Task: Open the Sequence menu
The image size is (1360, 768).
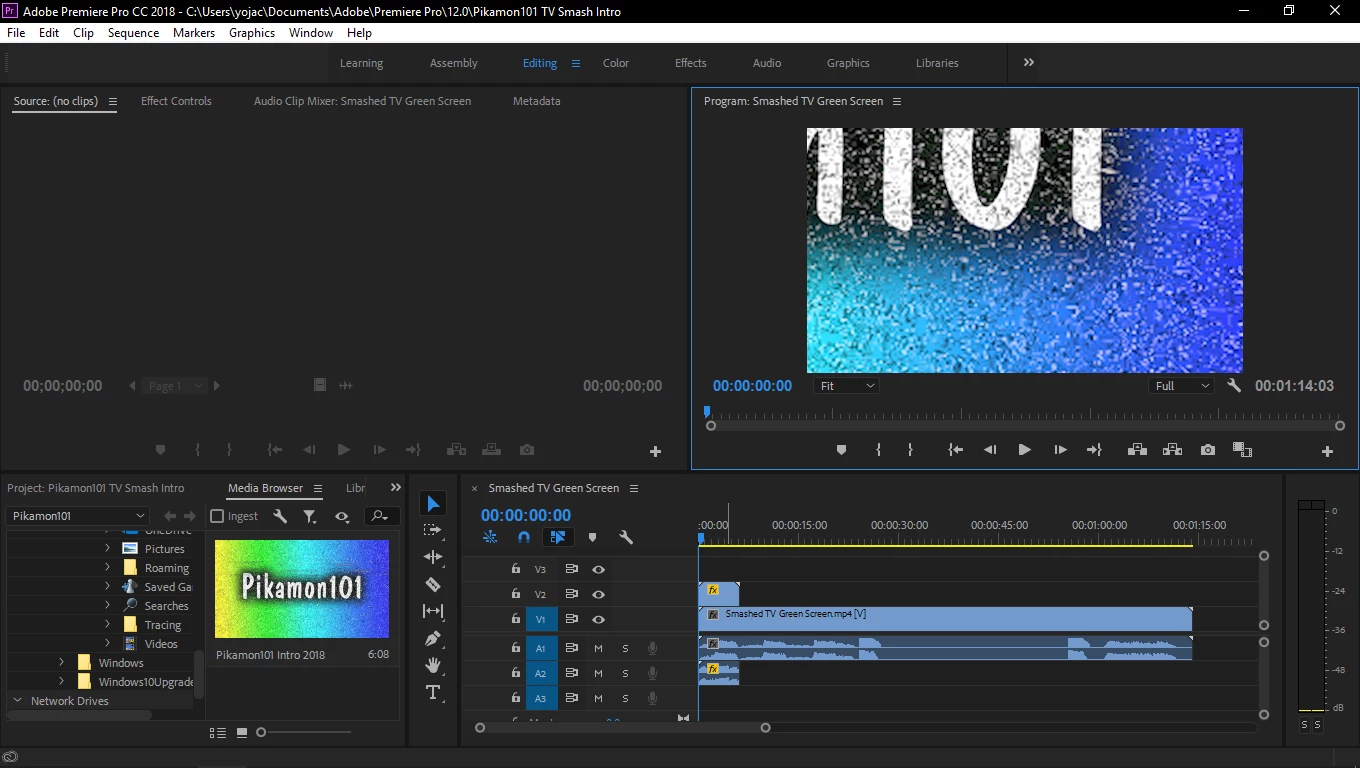Action: pyautogui.click(x=133, y=32)
